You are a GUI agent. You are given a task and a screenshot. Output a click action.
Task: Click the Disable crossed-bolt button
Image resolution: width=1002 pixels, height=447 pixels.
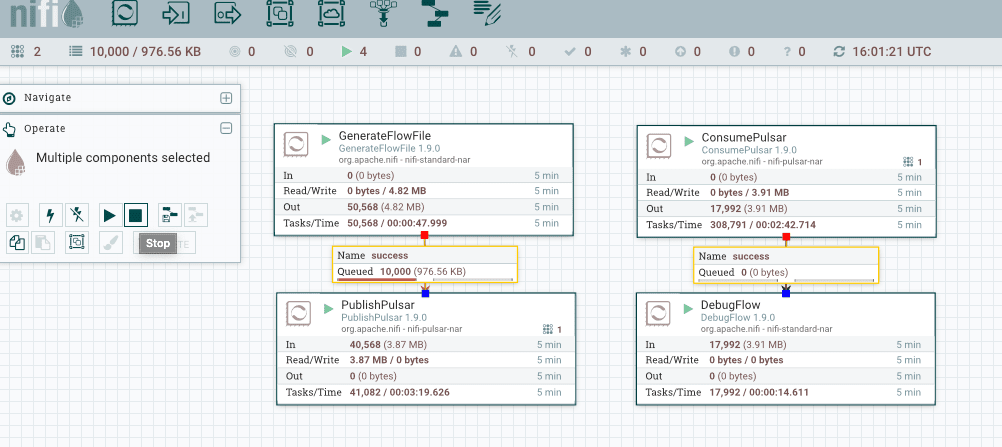[77, 216]
